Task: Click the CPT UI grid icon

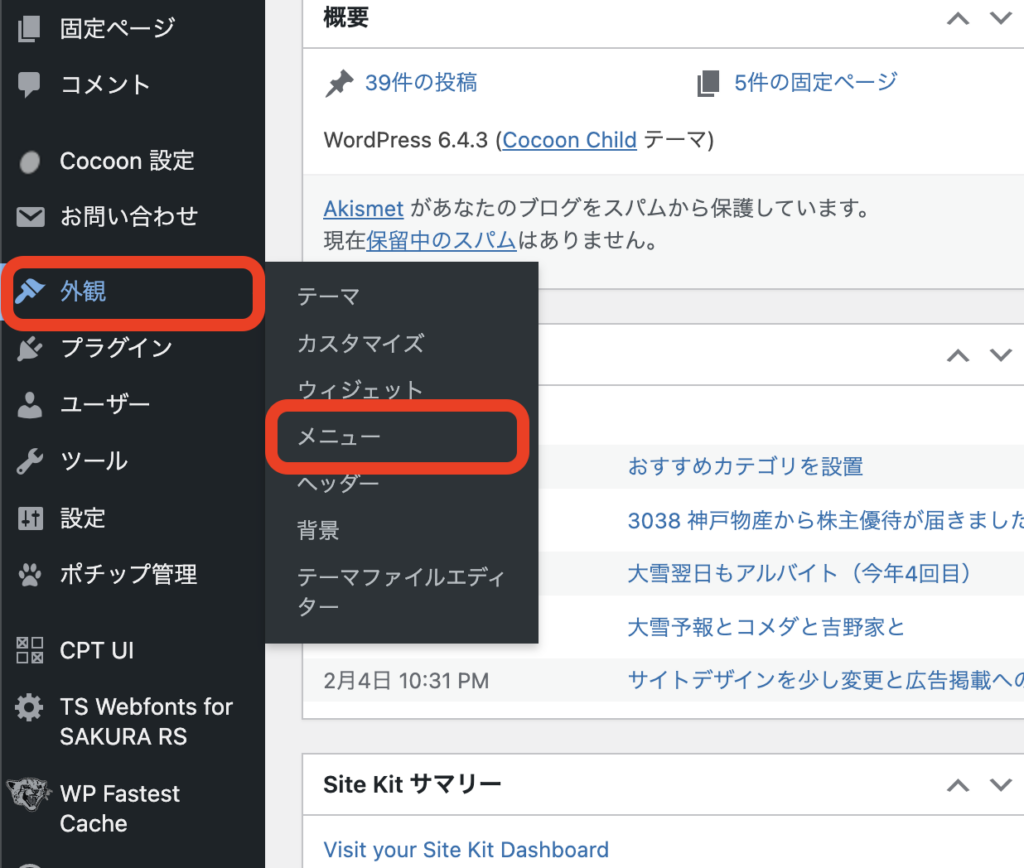Action: pos(30,651)
